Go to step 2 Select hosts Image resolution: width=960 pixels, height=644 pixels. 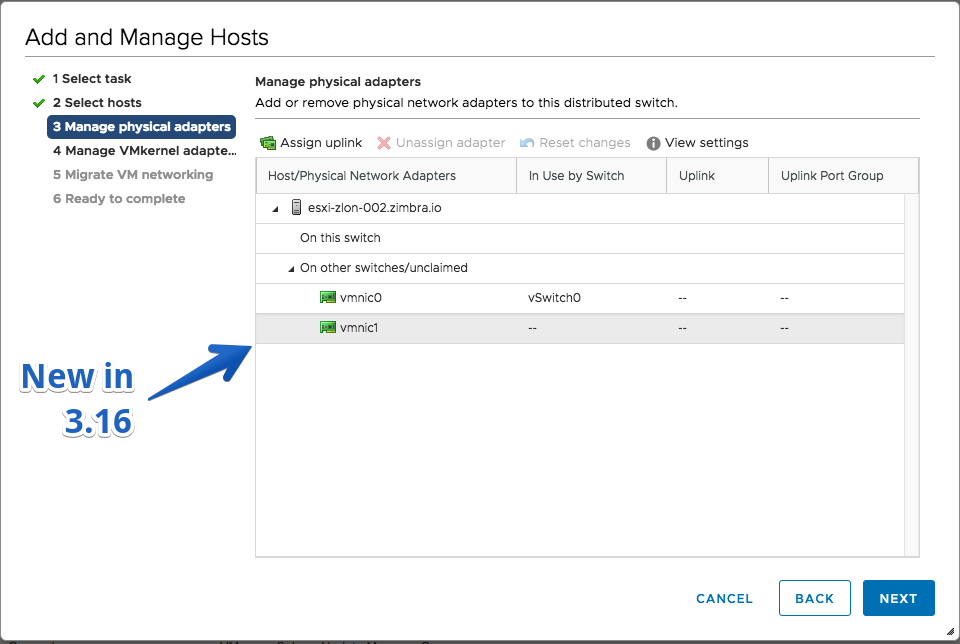coord(97,103)
